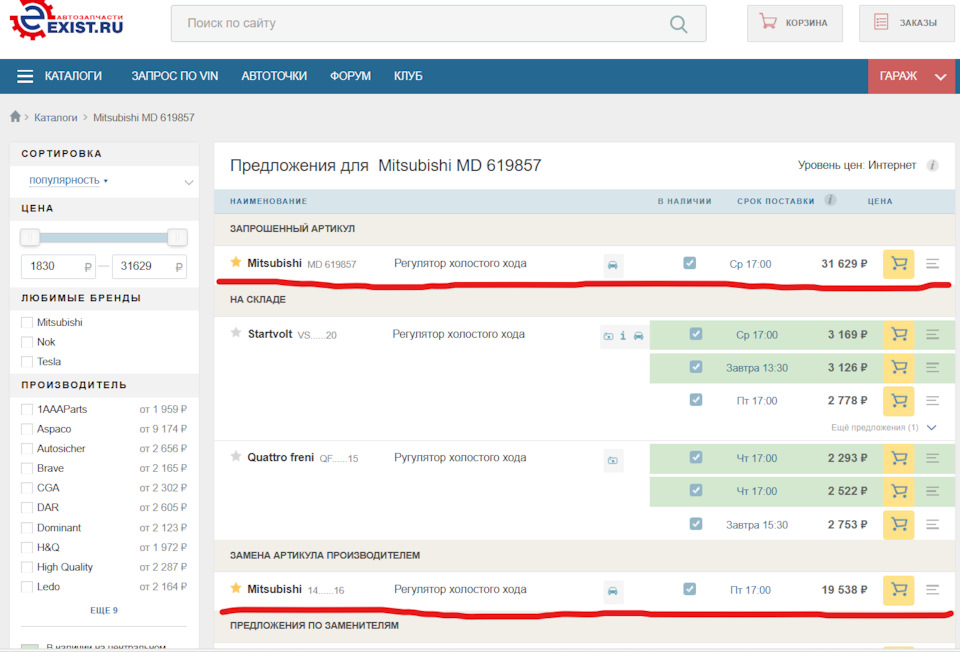Open options menu for 31 629 ₽ offer

pyautogui.click(x=932, y=264)
